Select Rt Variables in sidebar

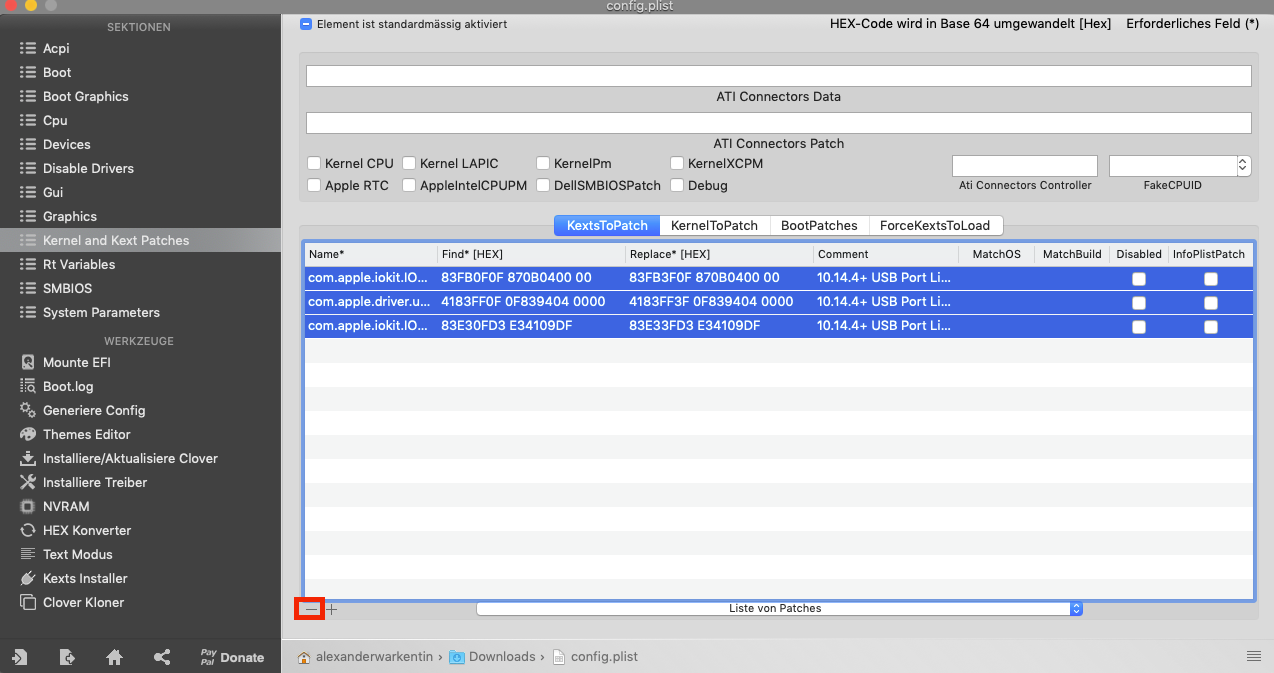tap(79, 264)
